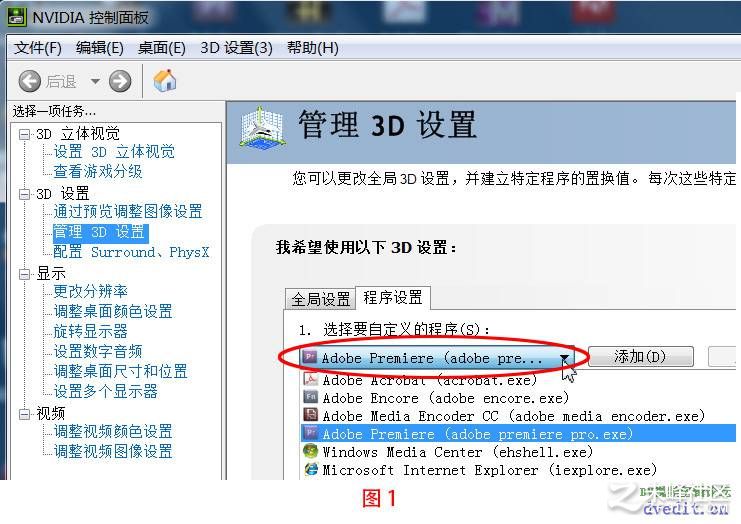741x524 pixels.
Task: Open 配置 Surround、PhysX task
Action: (131, 252)
